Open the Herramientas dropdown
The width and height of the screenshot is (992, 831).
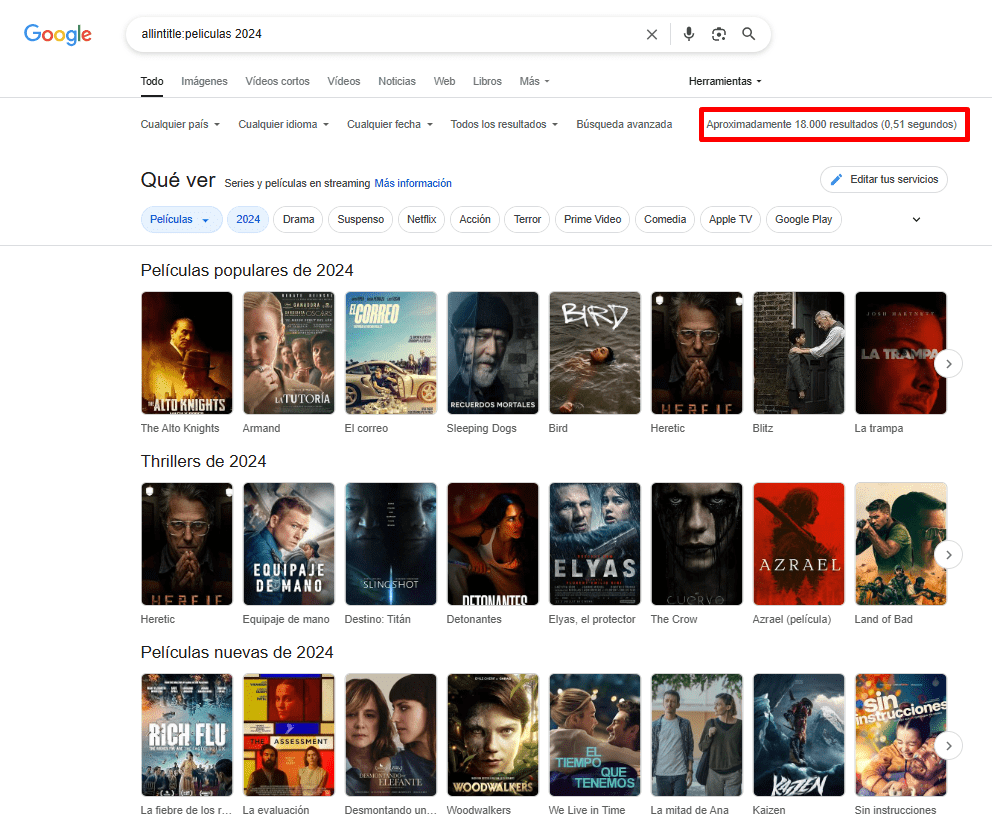point(725,82)
